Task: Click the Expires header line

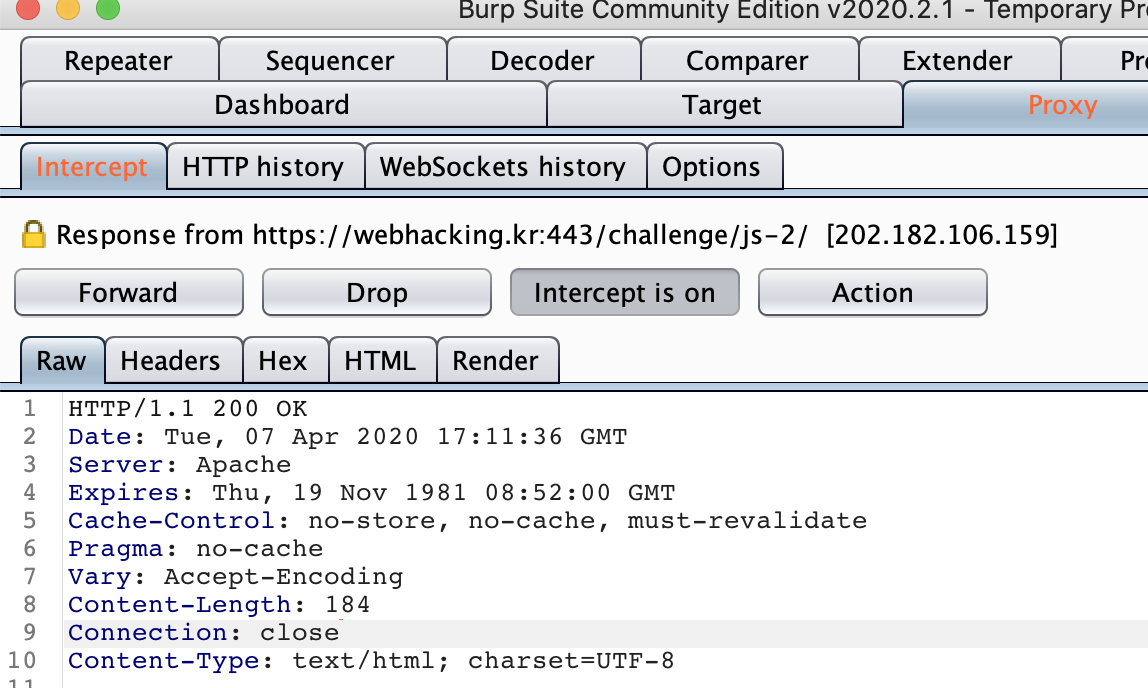Action: 371,493
